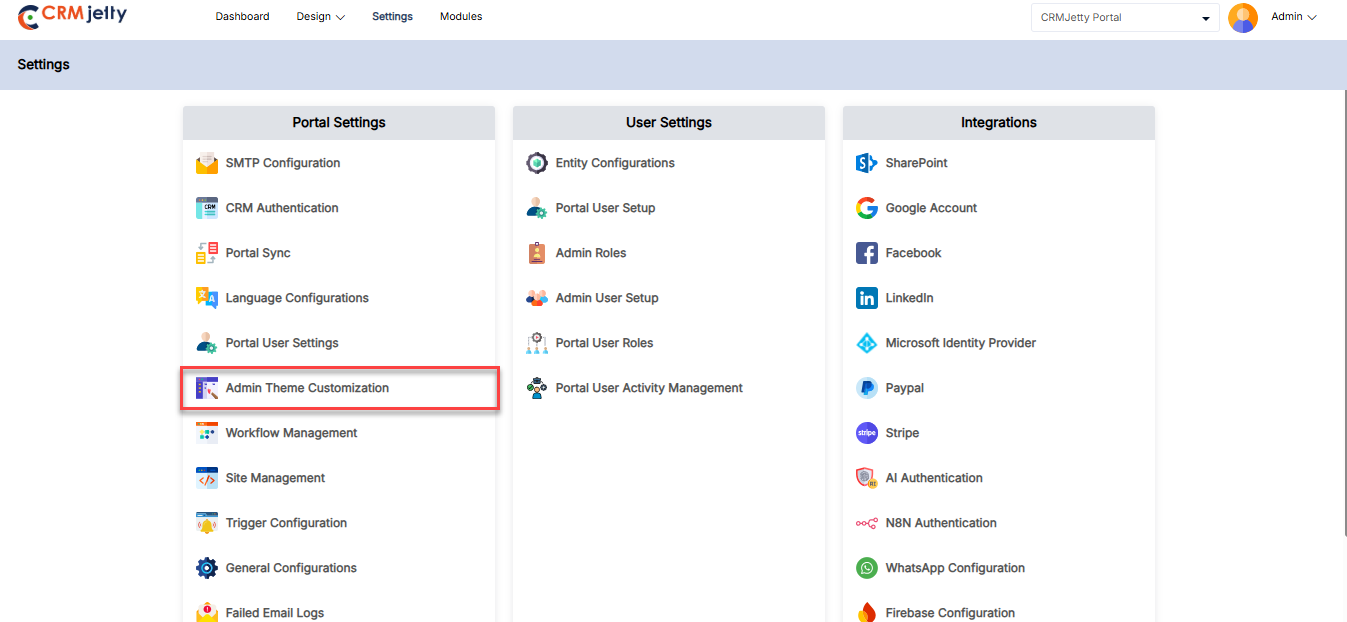Open the Entity Configurations link

615,163
